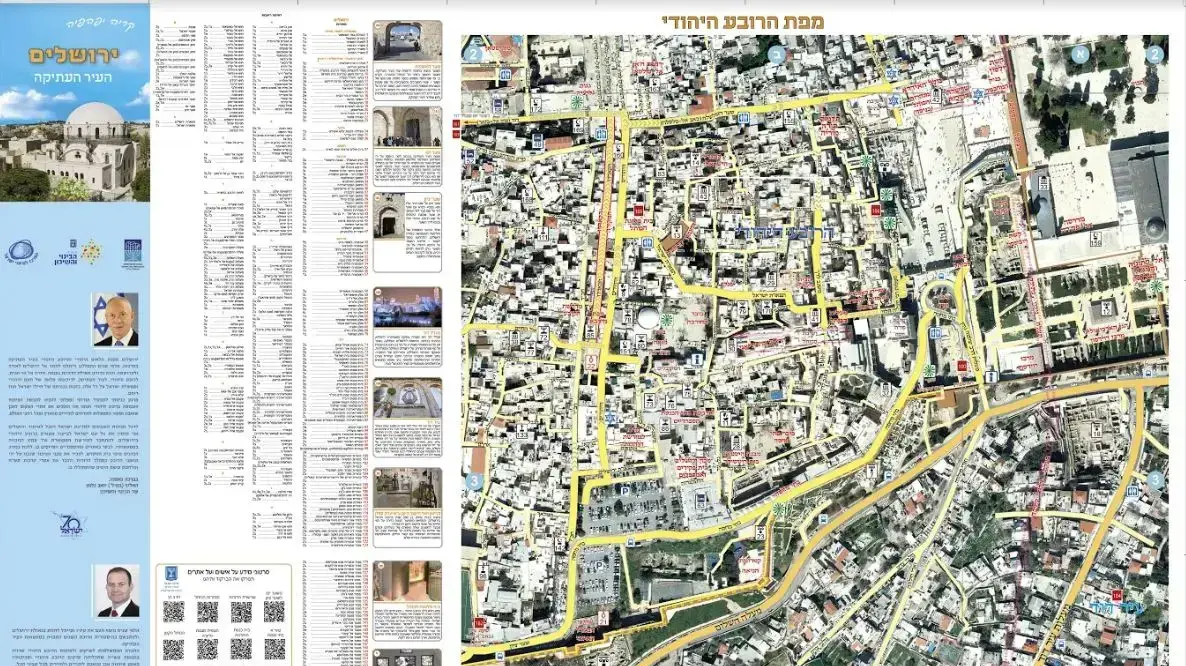Image resolution: width=1186 pixels, height=666 pixels.
Task: Click the circled ב grid marker
Action: pos(777,54)
